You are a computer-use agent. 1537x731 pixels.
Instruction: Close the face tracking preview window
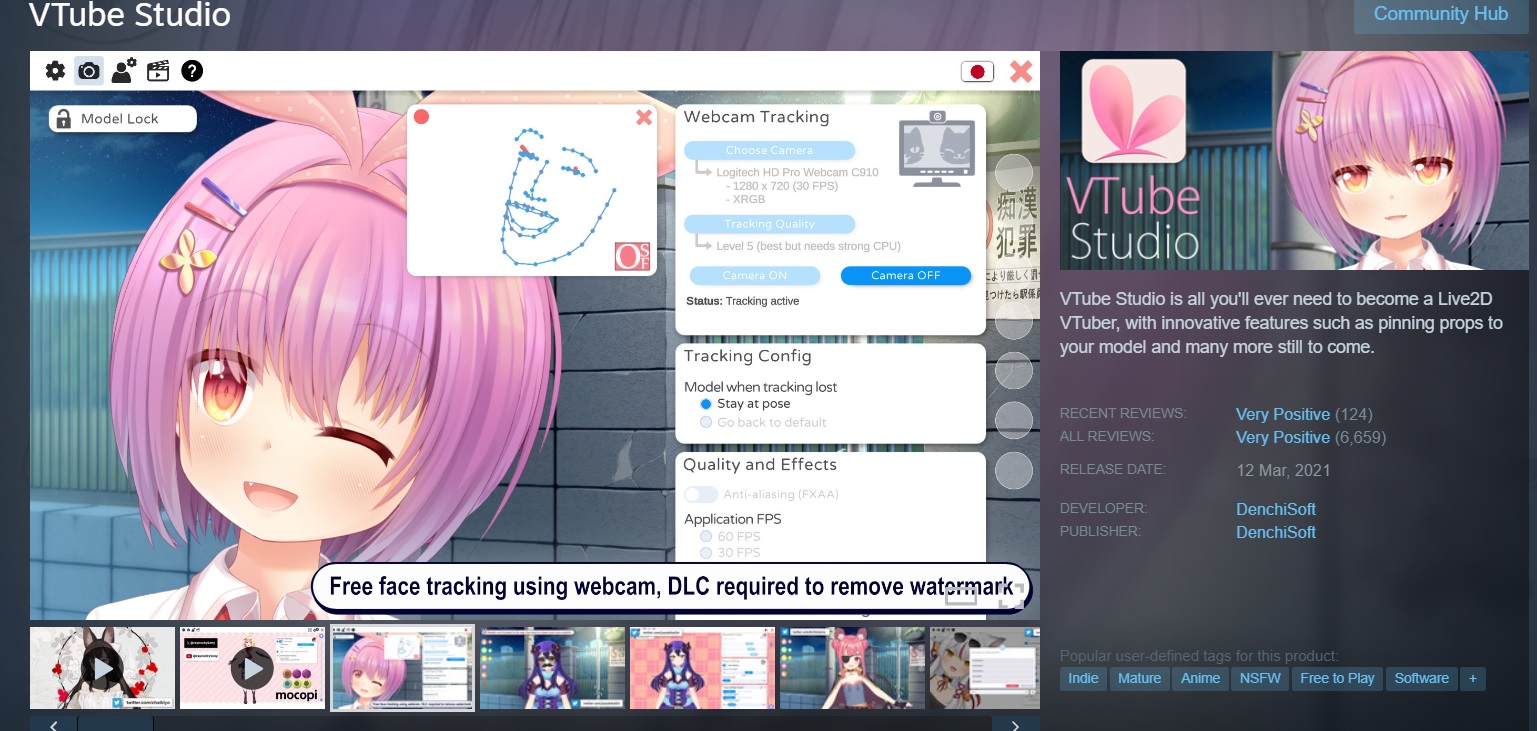[x=644, y=118]
